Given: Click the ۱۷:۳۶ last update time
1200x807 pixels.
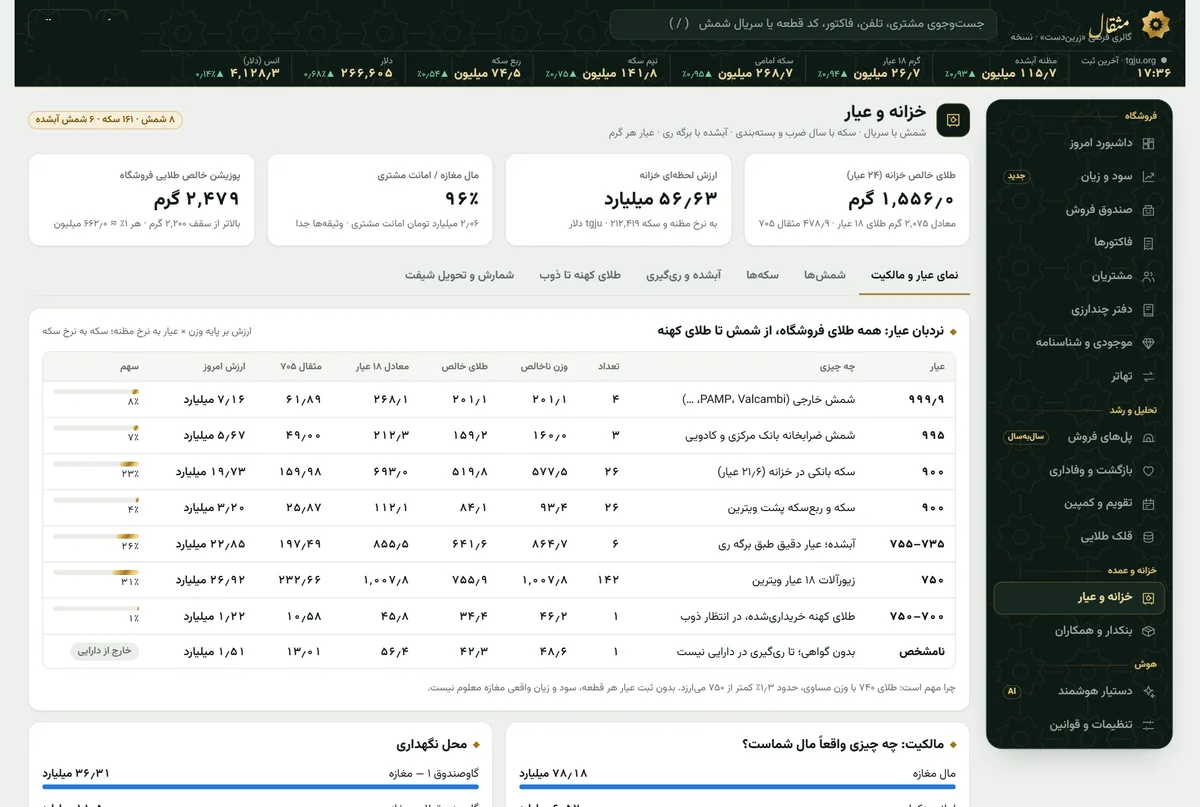Looking at the screenshot, I should click(1154, 73).
